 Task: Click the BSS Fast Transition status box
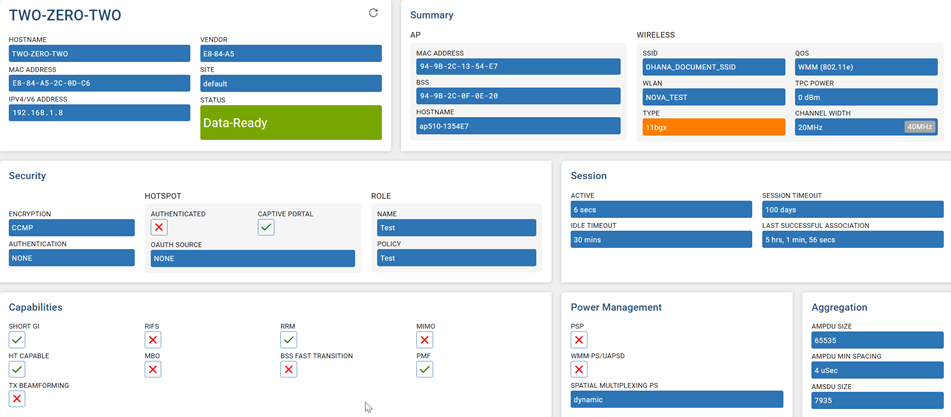(x=289, y=370)
